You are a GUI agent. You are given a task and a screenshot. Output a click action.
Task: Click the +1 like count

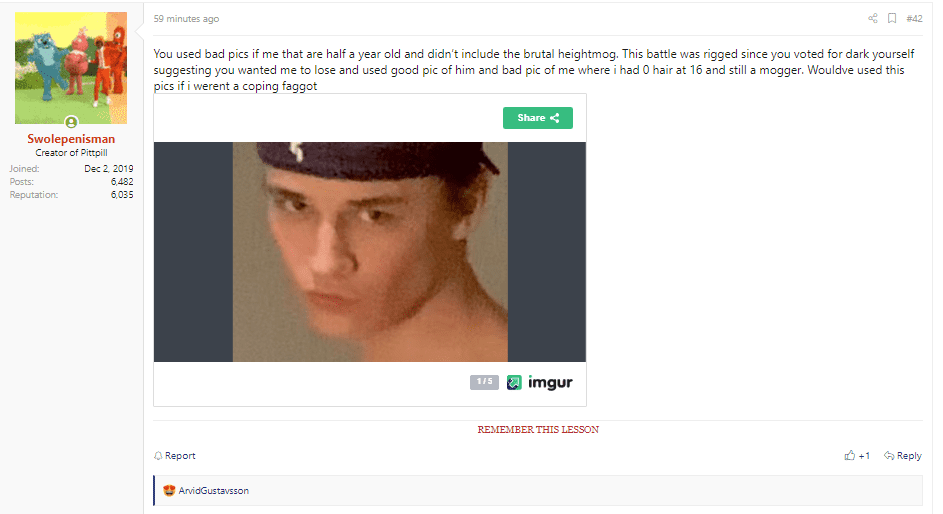pyautogui.click(x=864, y=456)
